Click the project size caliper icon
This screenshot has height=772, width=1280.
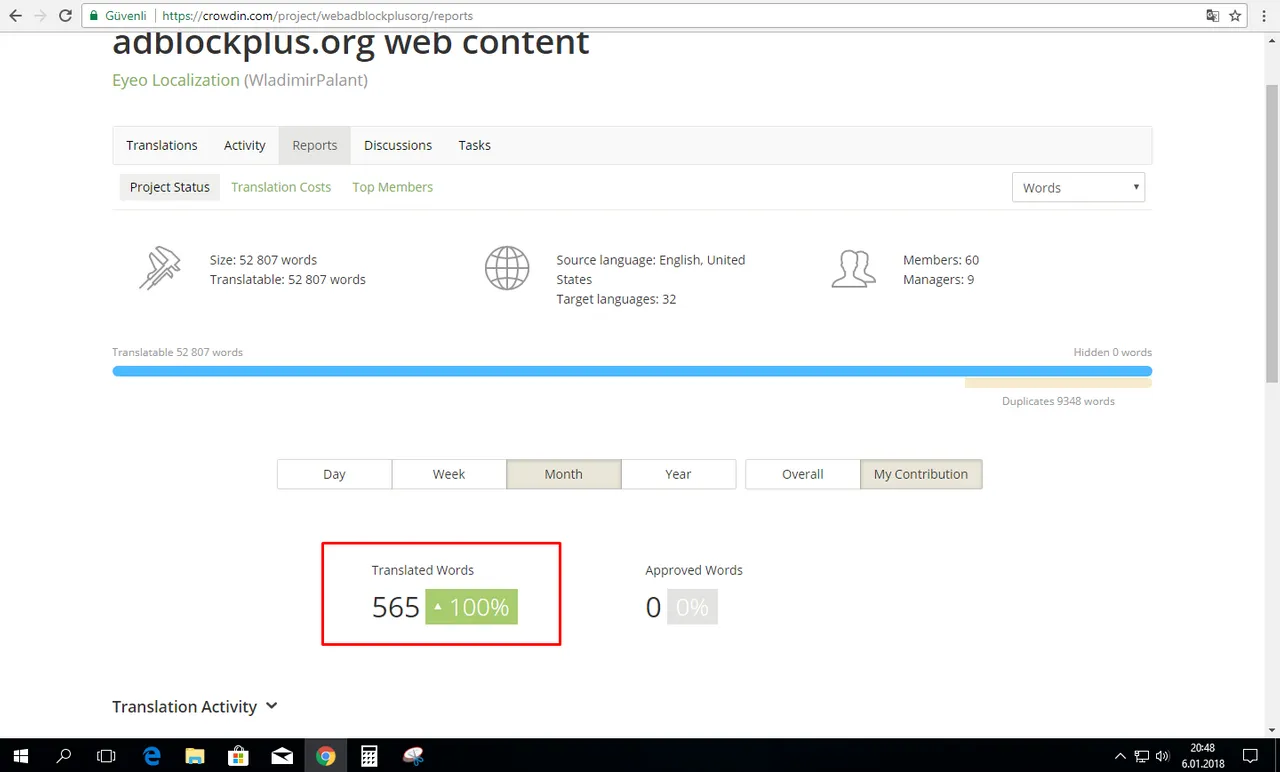pyautogui.click(x=160, y=268)
